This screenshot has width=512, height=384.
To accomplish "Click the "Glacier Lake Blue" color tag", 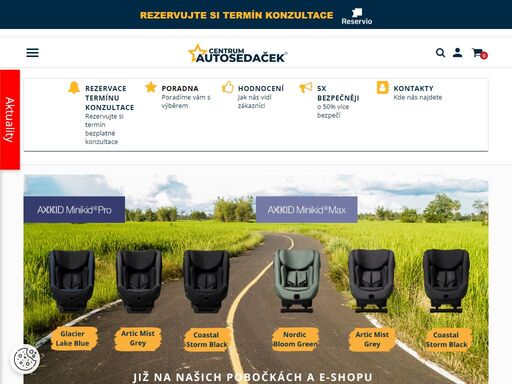I will coord(73,338).
